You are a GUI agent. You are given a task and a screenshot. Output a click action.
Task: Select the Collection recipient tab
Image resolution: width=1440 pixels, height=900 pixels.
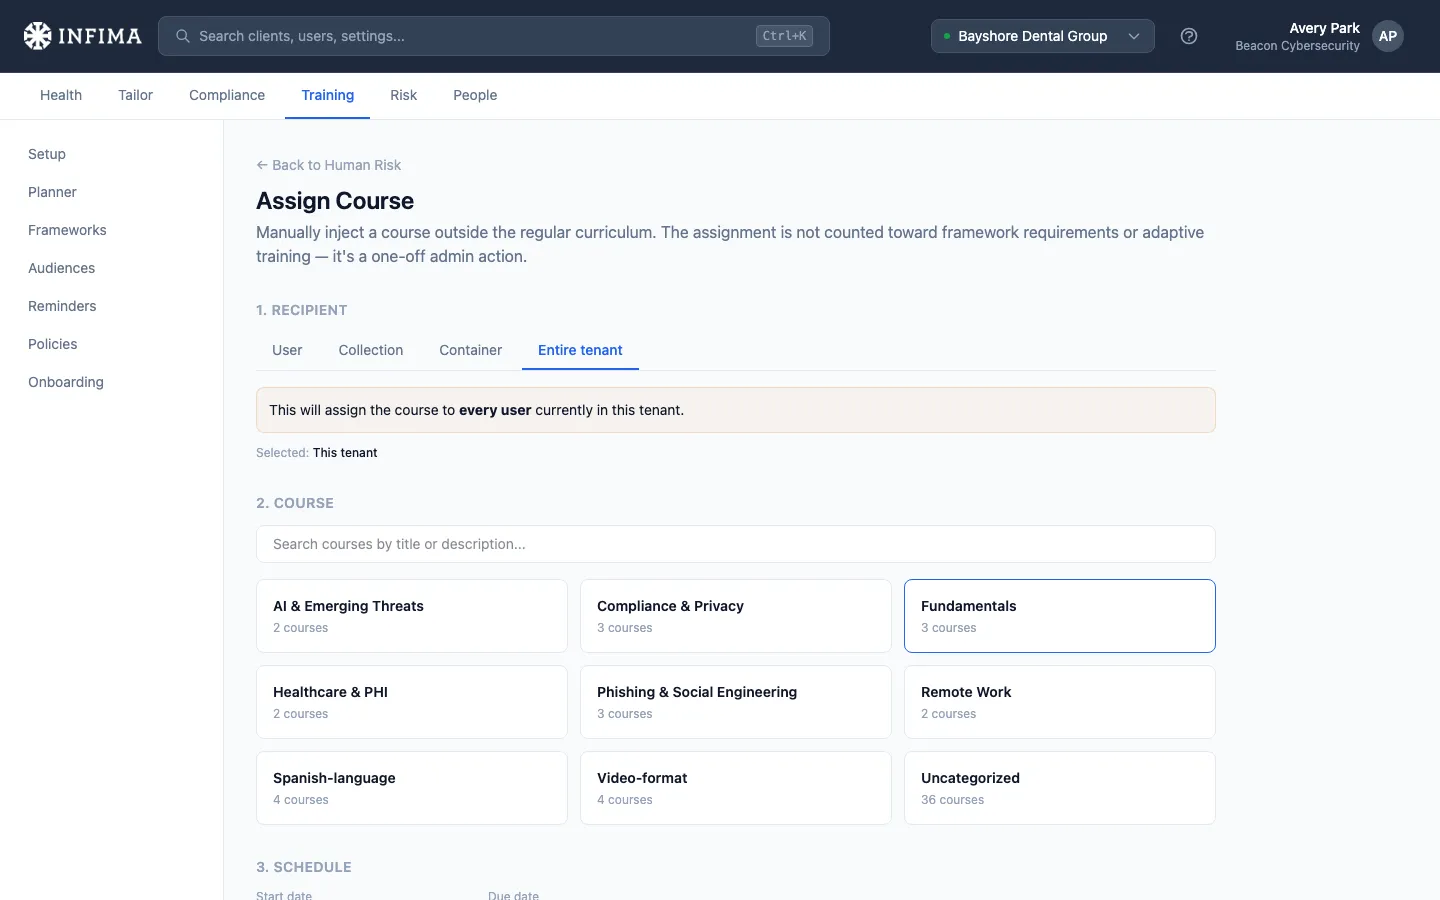(371, 350)
